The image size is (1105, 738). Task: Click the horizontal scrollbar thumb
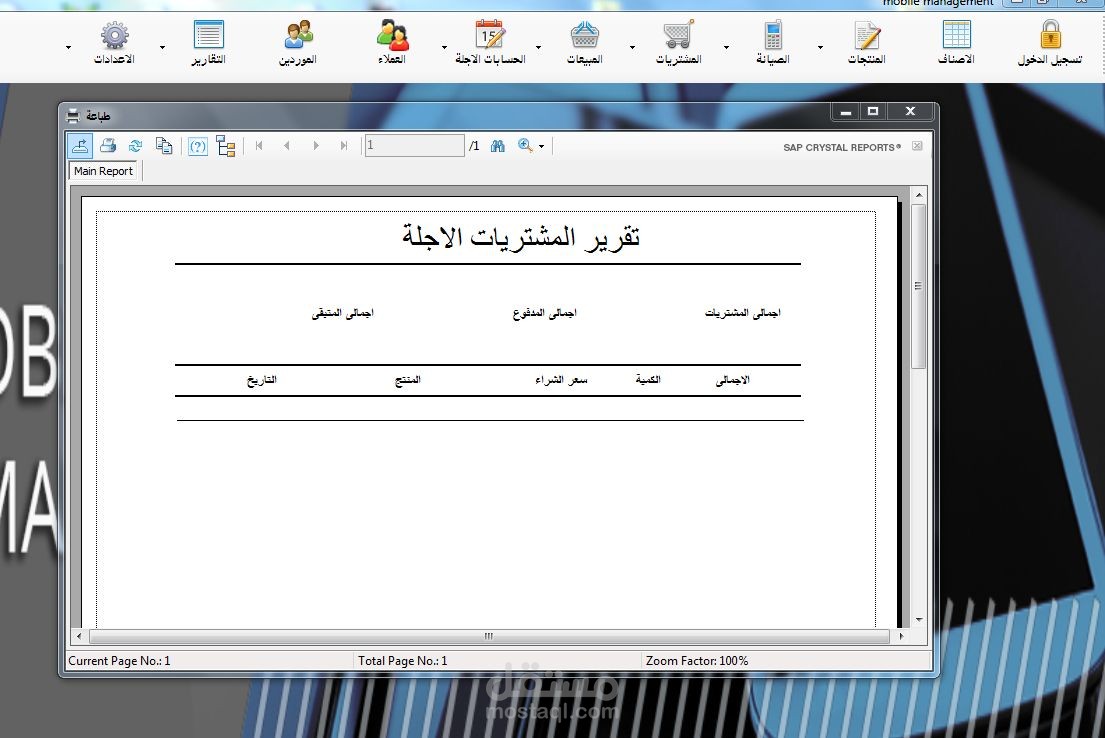click(x=489, y=636)
